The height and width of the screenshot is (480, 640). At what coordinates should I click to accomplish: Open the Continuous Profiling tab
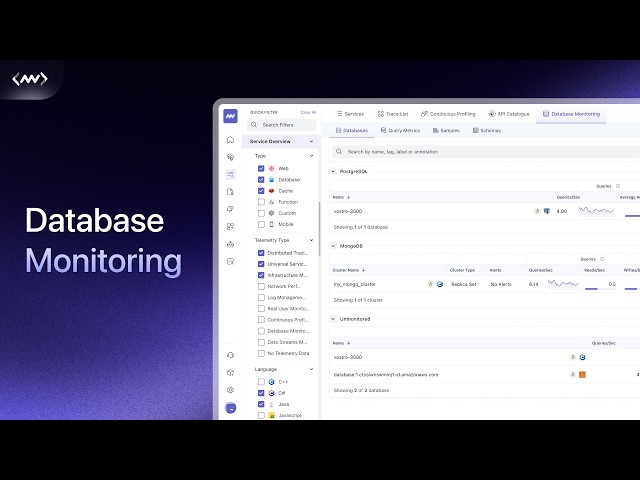point(448,114)
